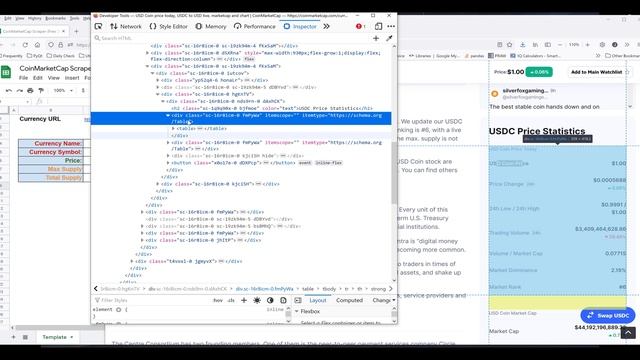Open View menu in Google Sheets
This screenshot has height=360, width=640.
point(53,78)
